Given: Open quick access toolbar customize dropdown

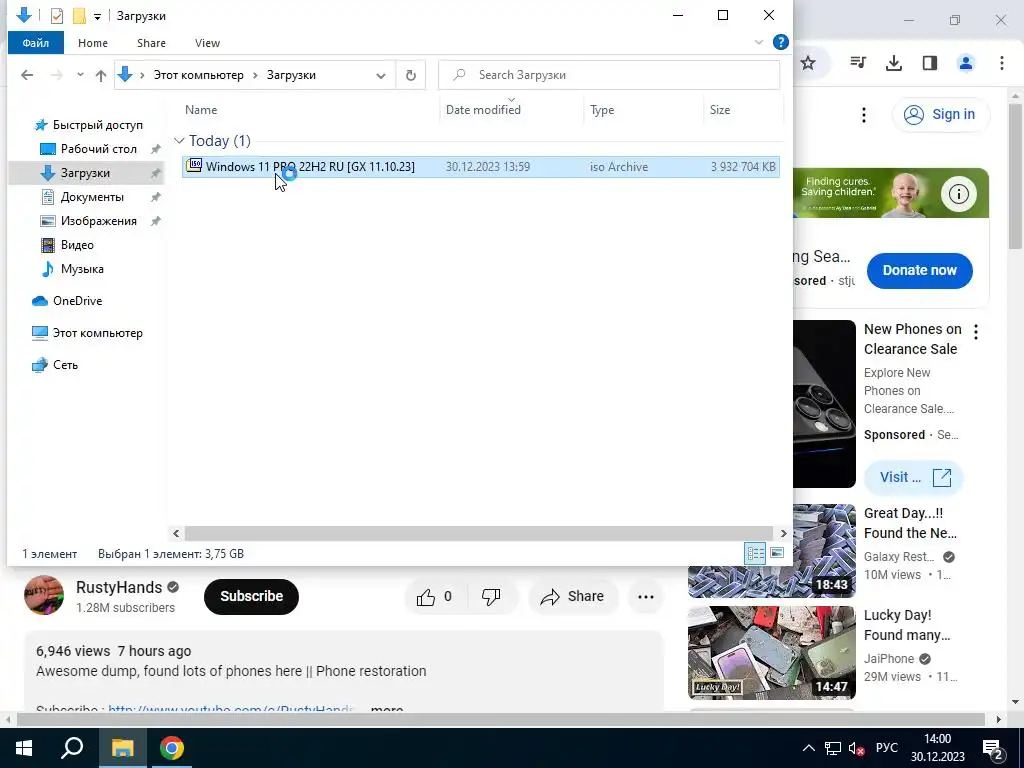Looking at the screenshot, I should point(97,16).
